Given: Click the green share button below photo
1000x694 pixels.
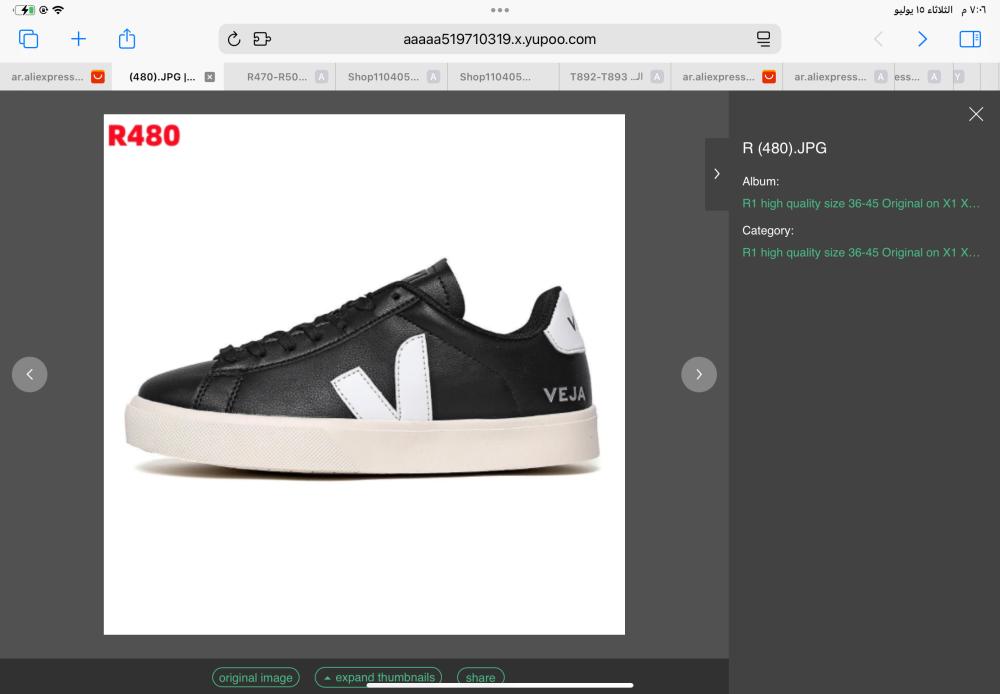Looking at the screenshot, I should [x=481, y=677].
